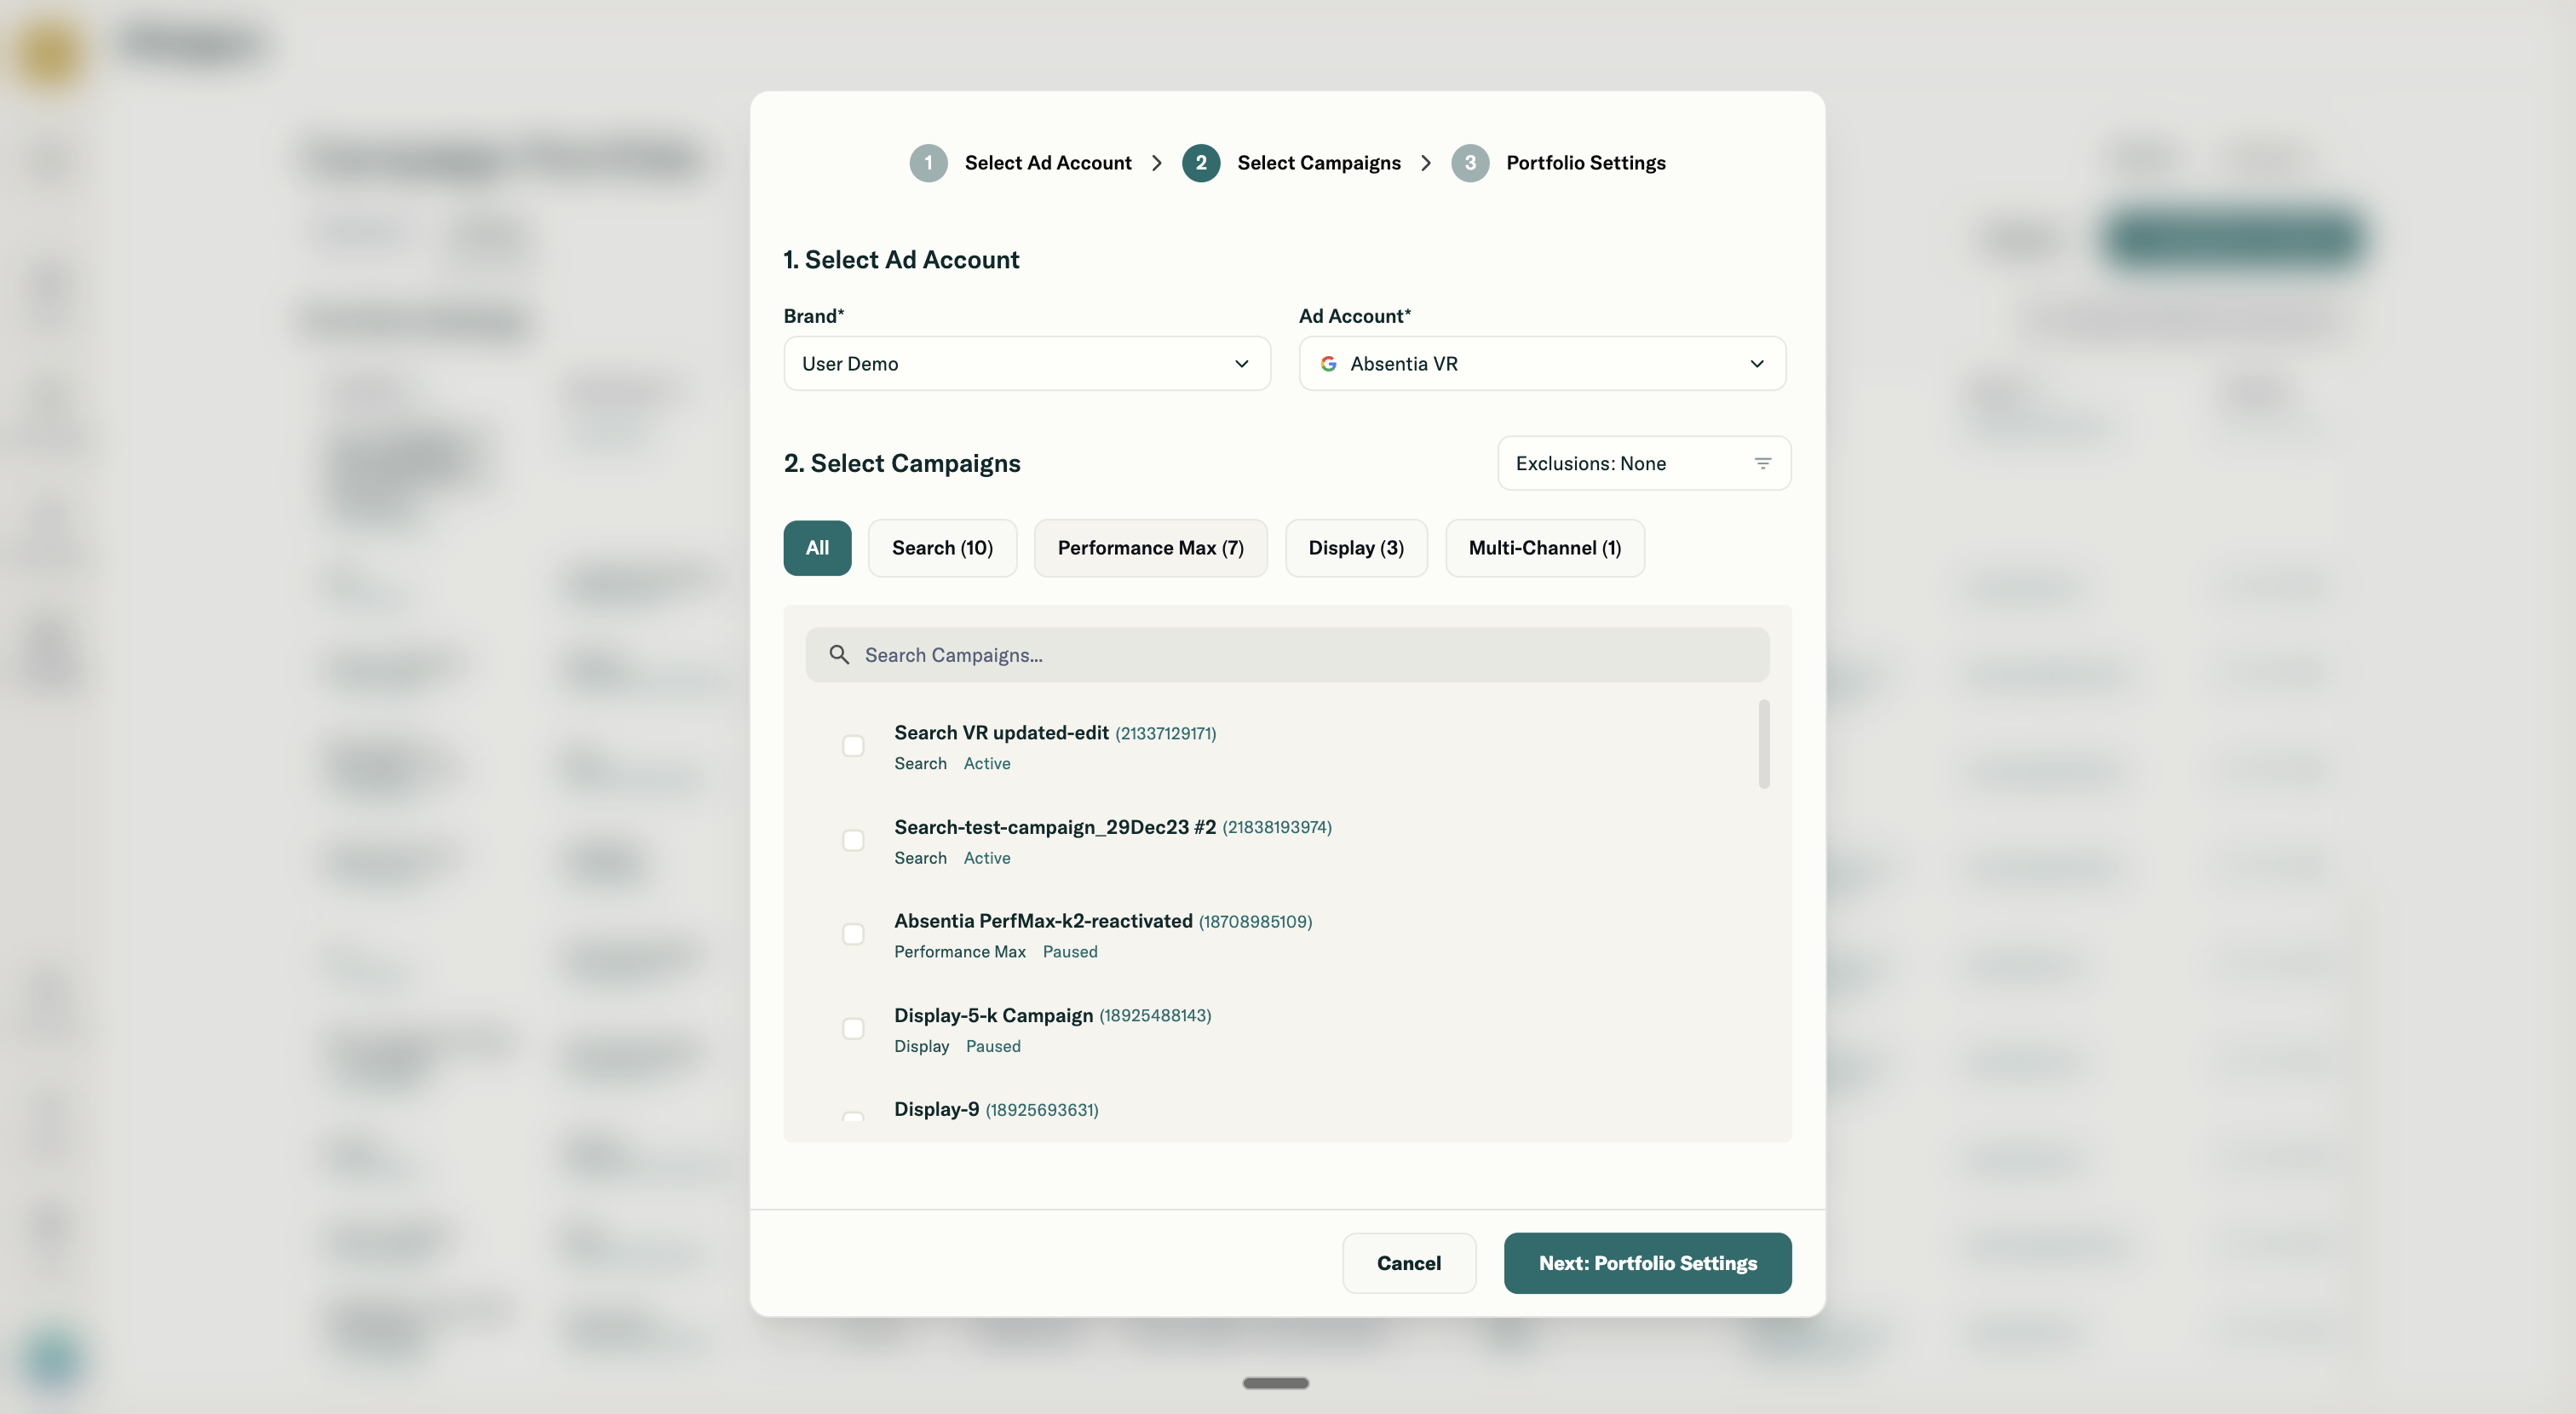Switch to Display (3) campaign tab
2576x1414 pixels.
(x=1355, y=548)
